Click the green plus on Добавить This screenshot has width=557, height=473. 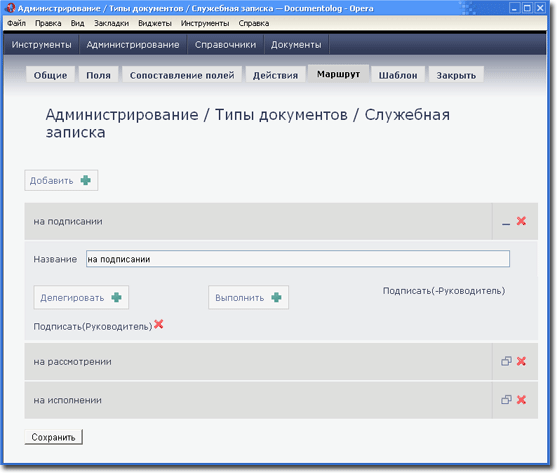click(86, 180)
